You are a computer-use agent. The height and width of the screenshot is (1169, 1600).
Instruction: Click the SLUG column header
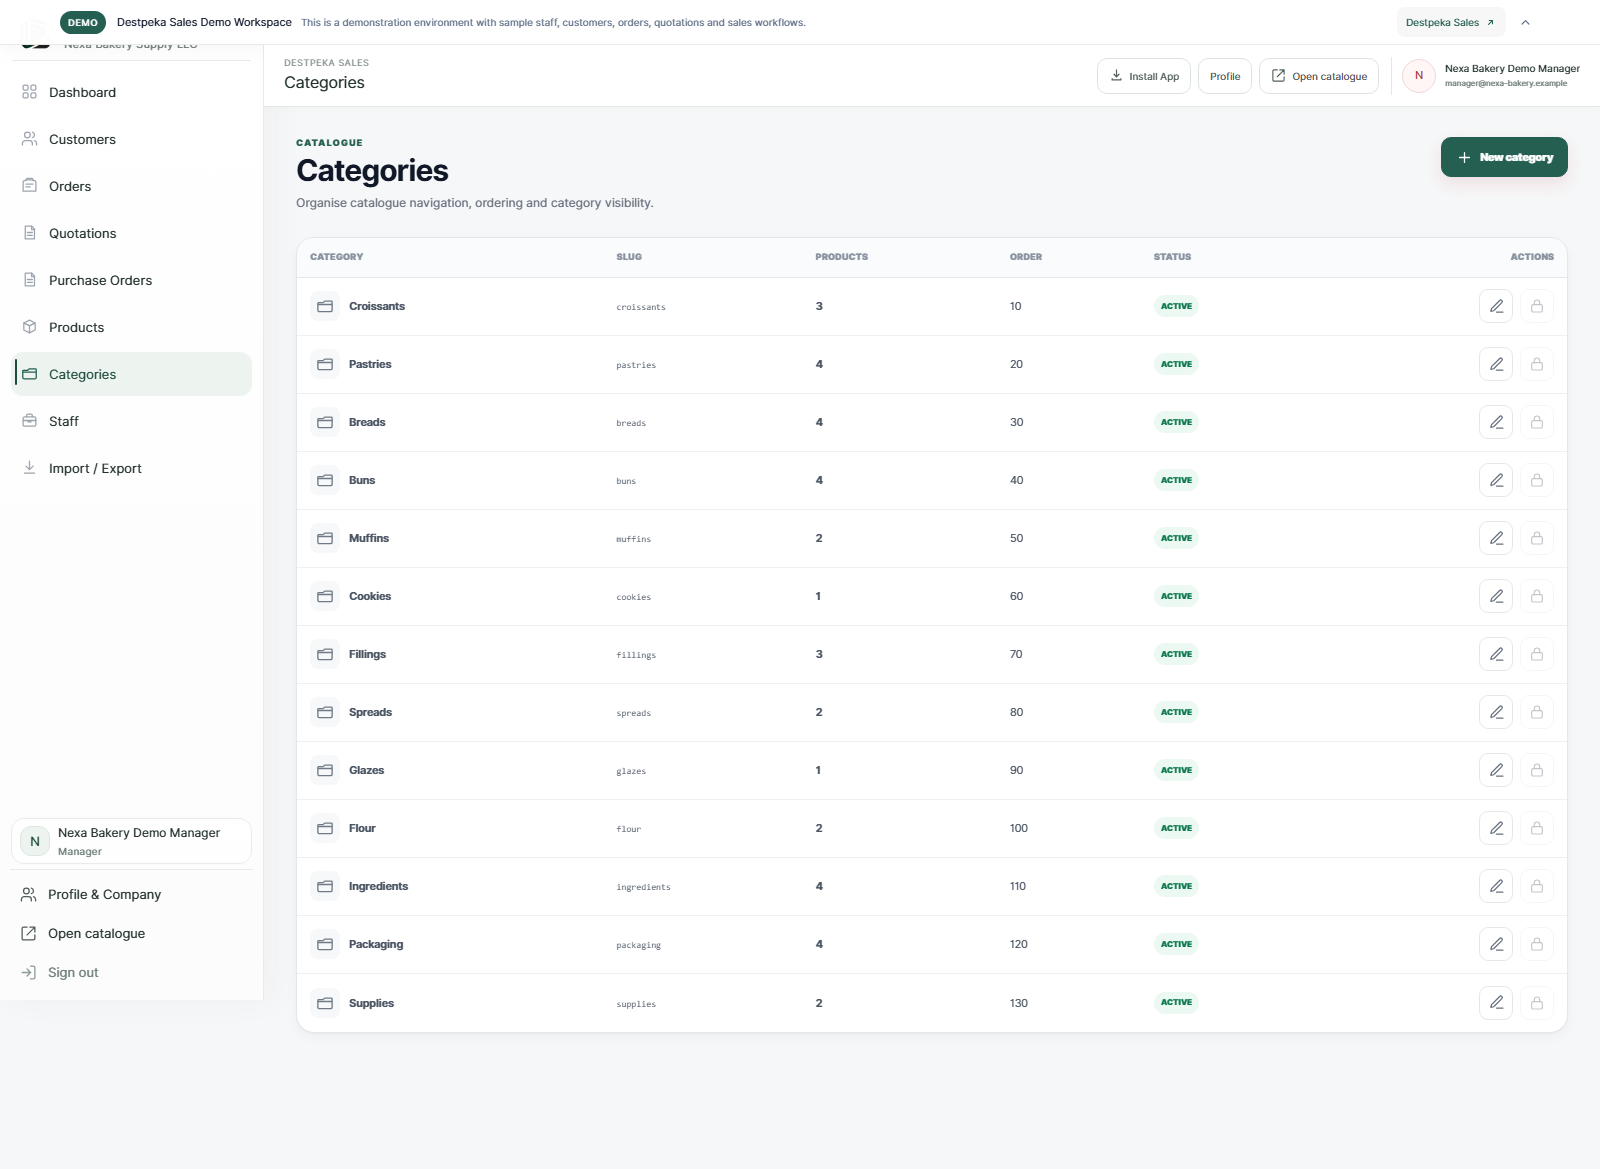click(x=629, y=257)
